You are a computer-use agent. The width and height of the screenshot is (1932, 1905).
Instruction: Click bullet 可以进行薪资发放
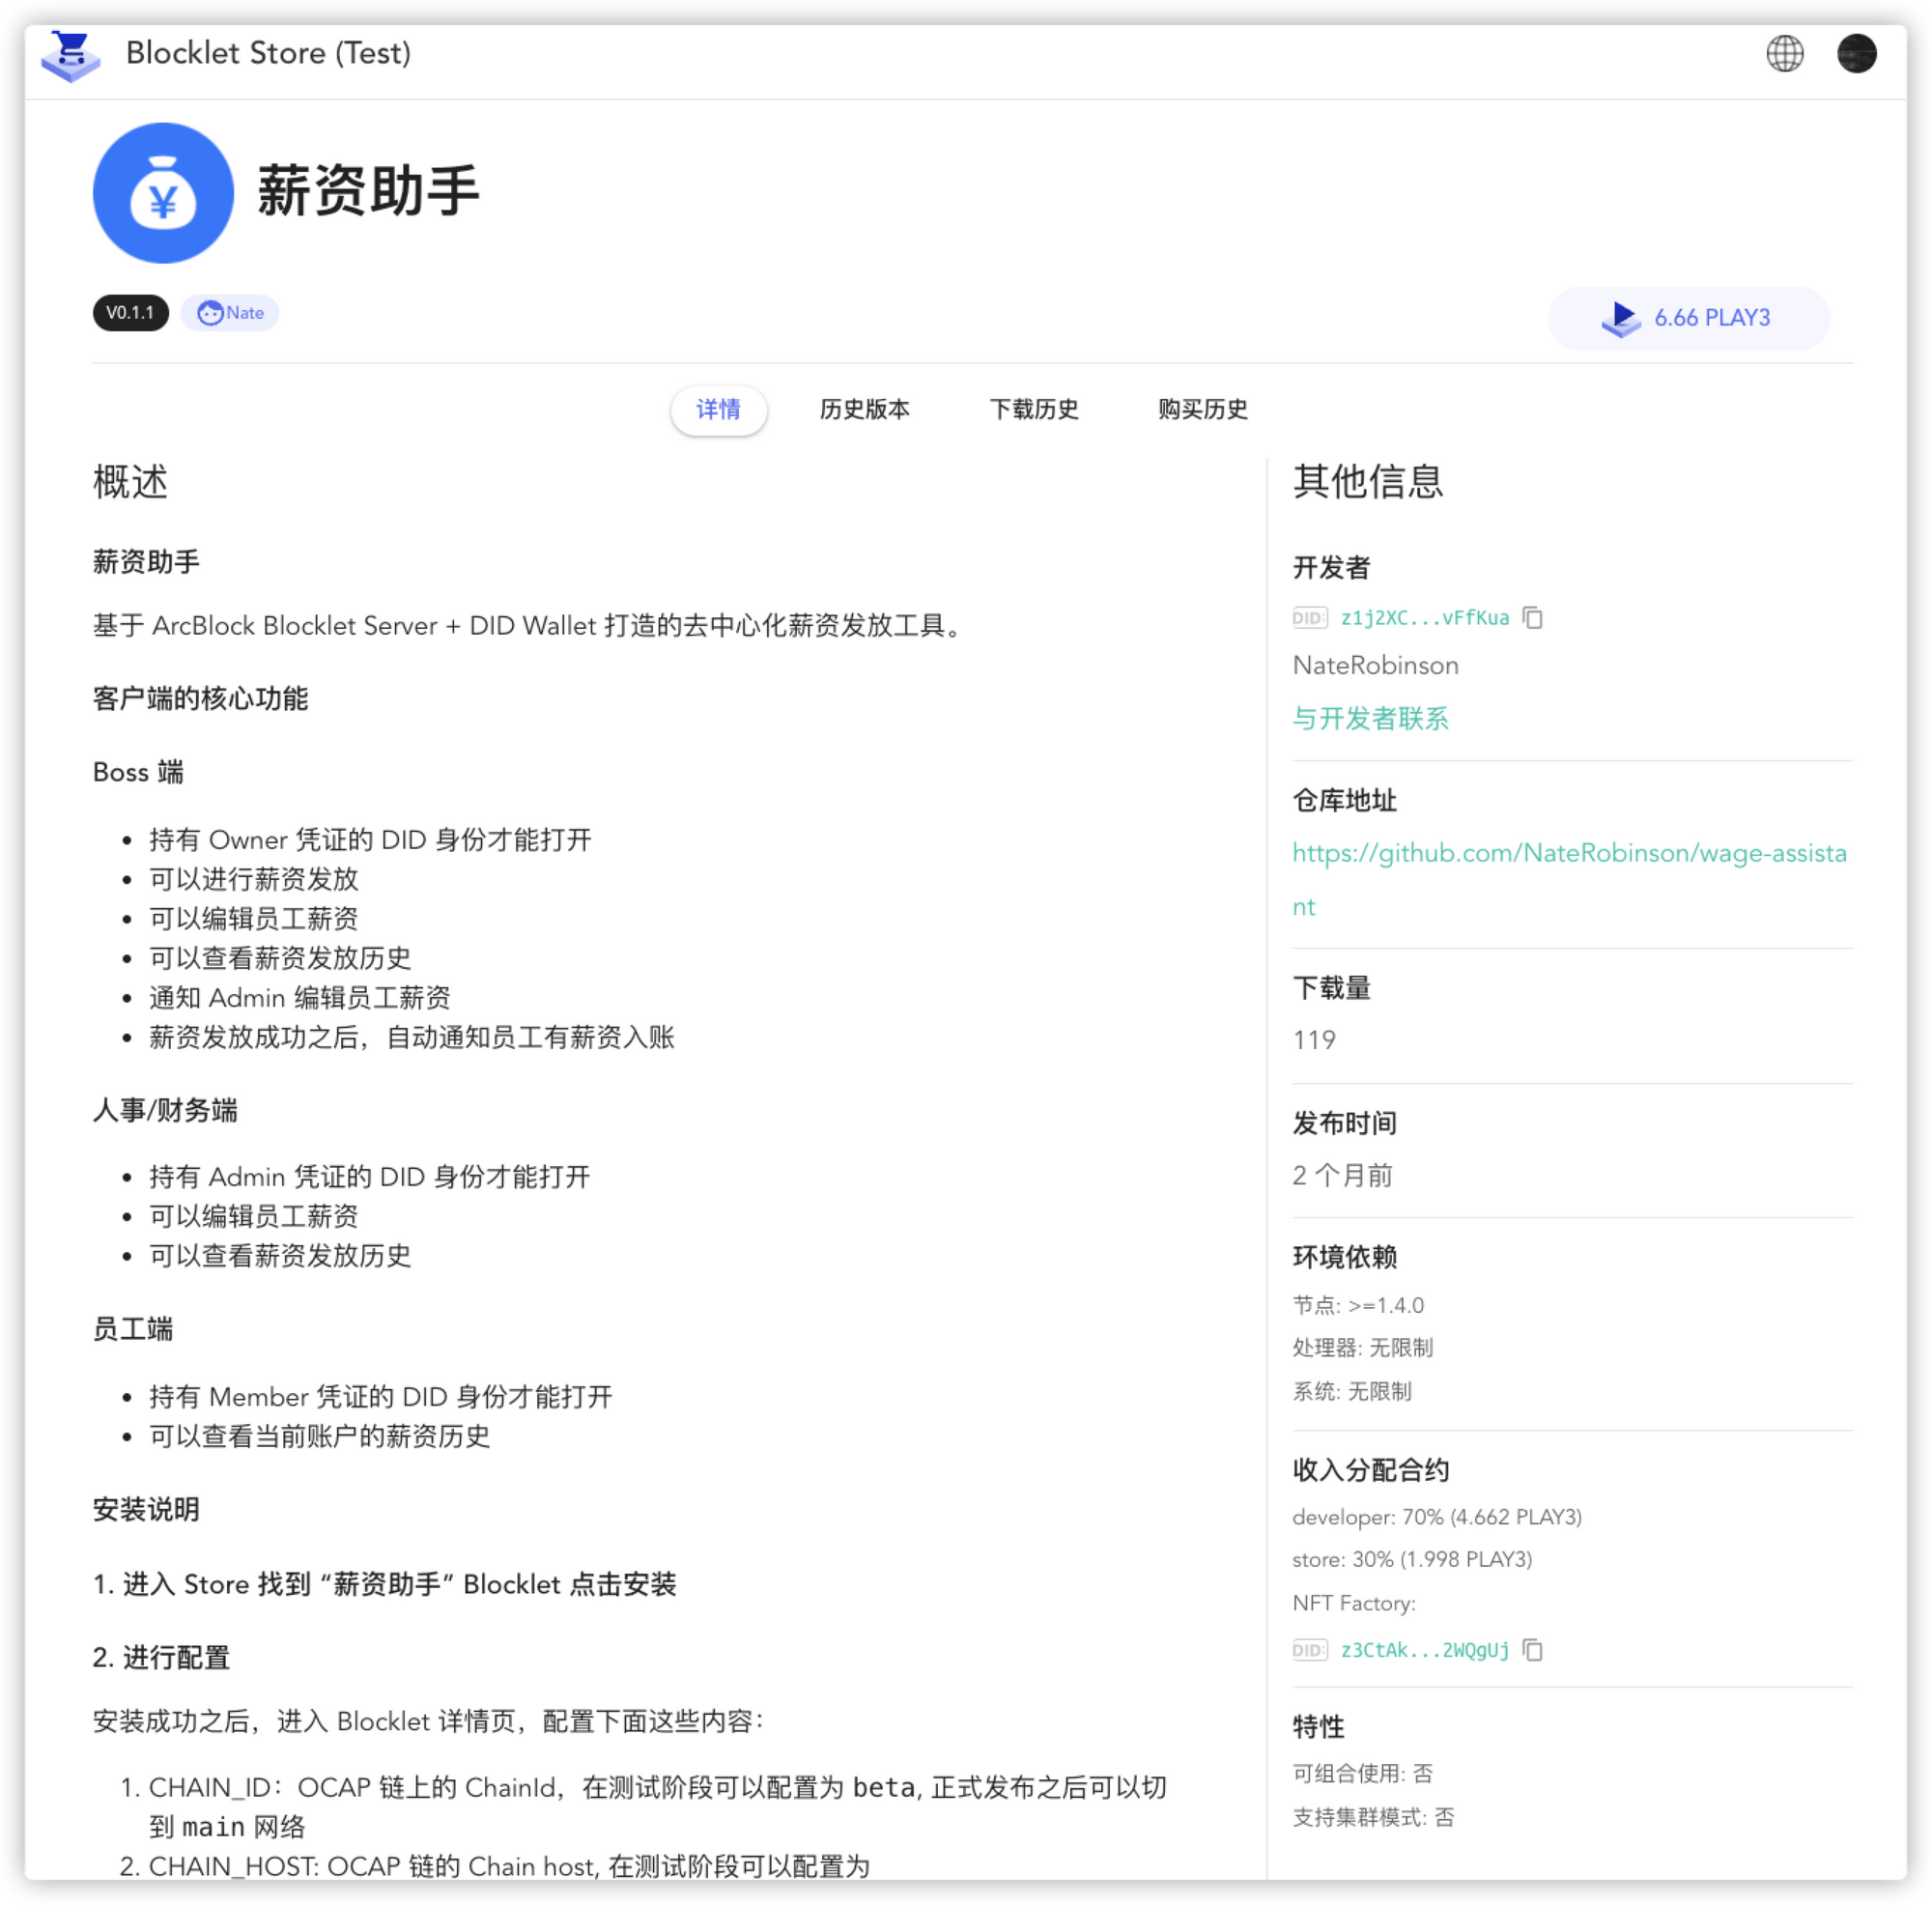click(254, 879)
